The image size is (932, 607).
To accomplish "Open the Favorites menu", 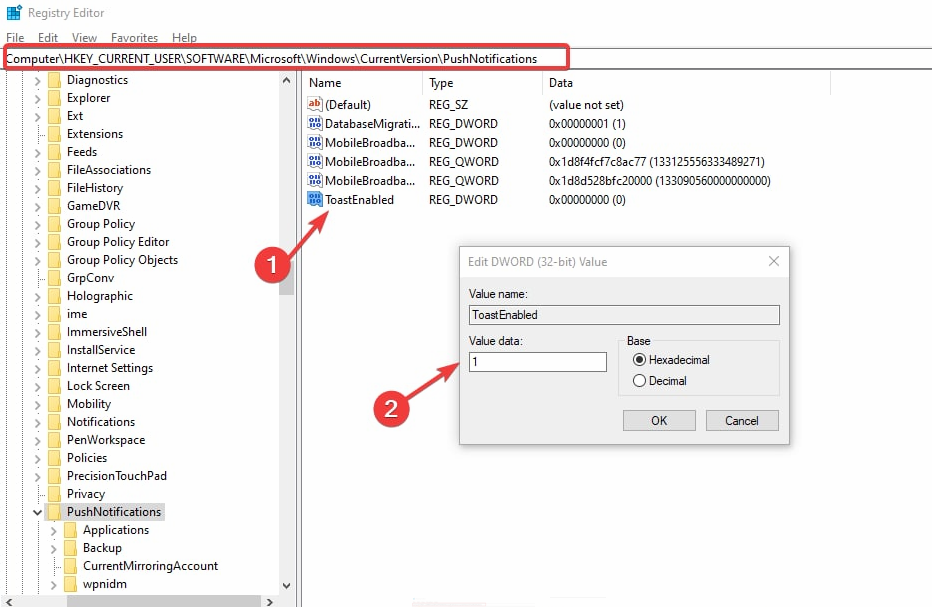I will pyautogui.click(x=134, y=37).
